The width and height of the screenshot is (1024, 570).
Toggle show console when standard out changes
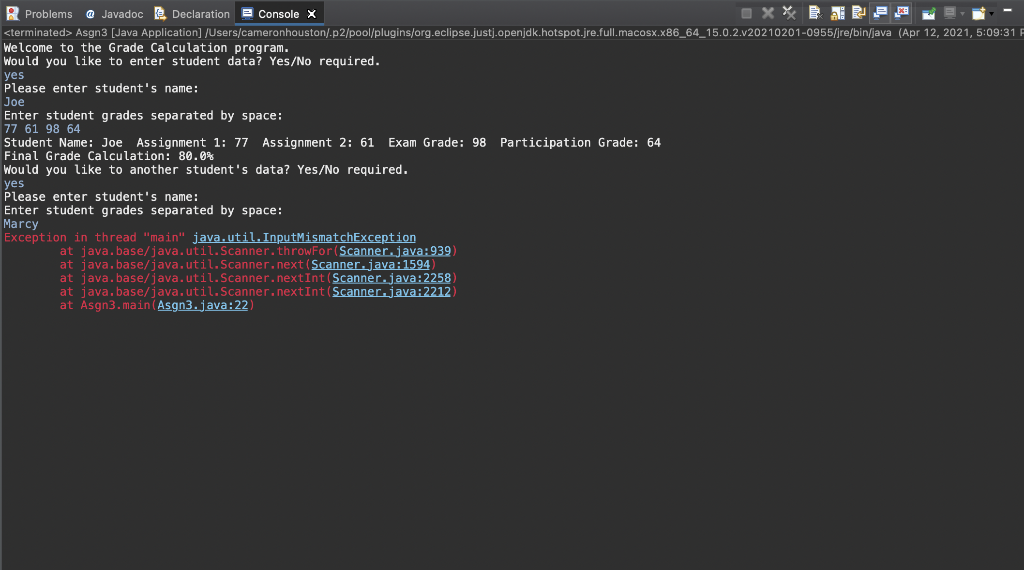pyautogui.click(x=880, y=13)
